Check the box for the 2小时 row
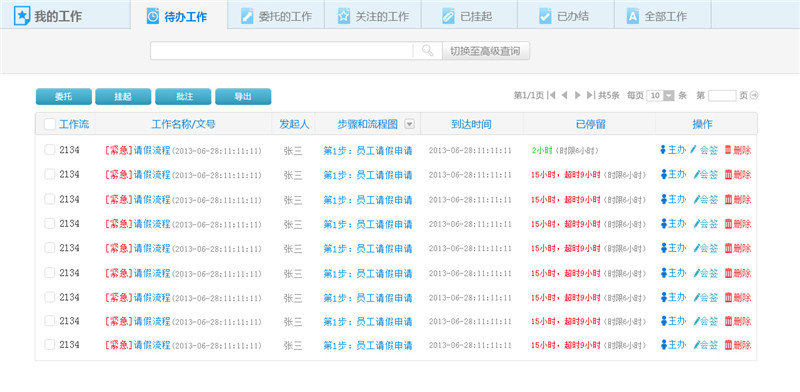800x392 pixels. coord(49,150)
